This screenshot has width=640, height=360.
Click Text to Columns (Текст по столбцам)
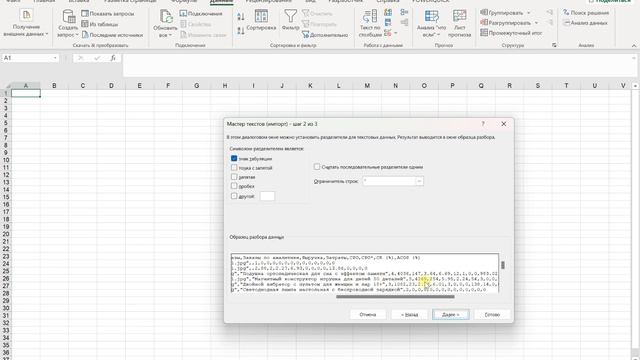(370, 23)
